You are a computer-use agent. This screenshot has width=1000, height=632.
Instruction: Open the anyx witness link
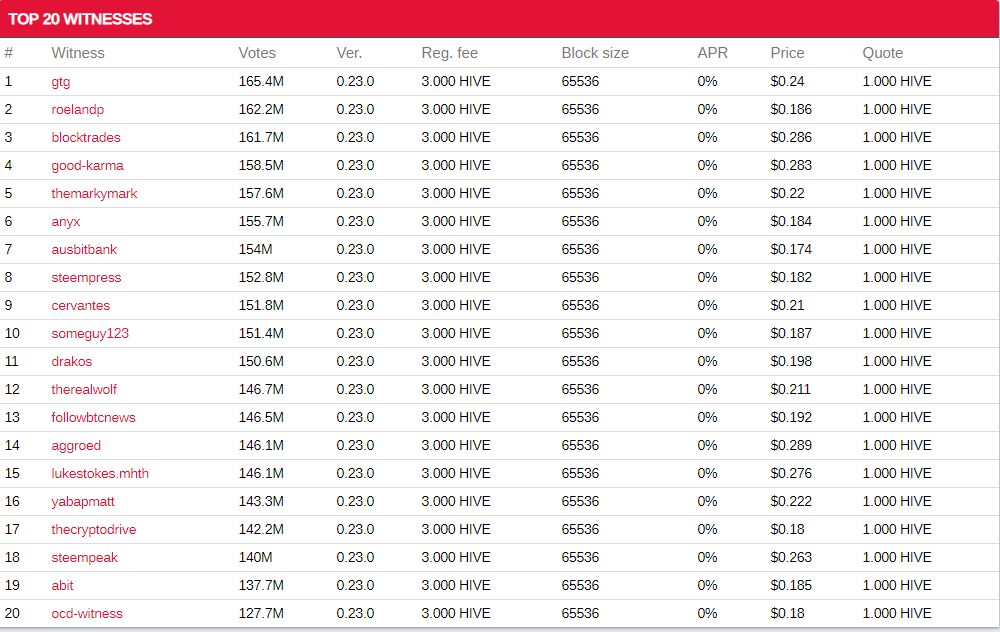point(66,222)
